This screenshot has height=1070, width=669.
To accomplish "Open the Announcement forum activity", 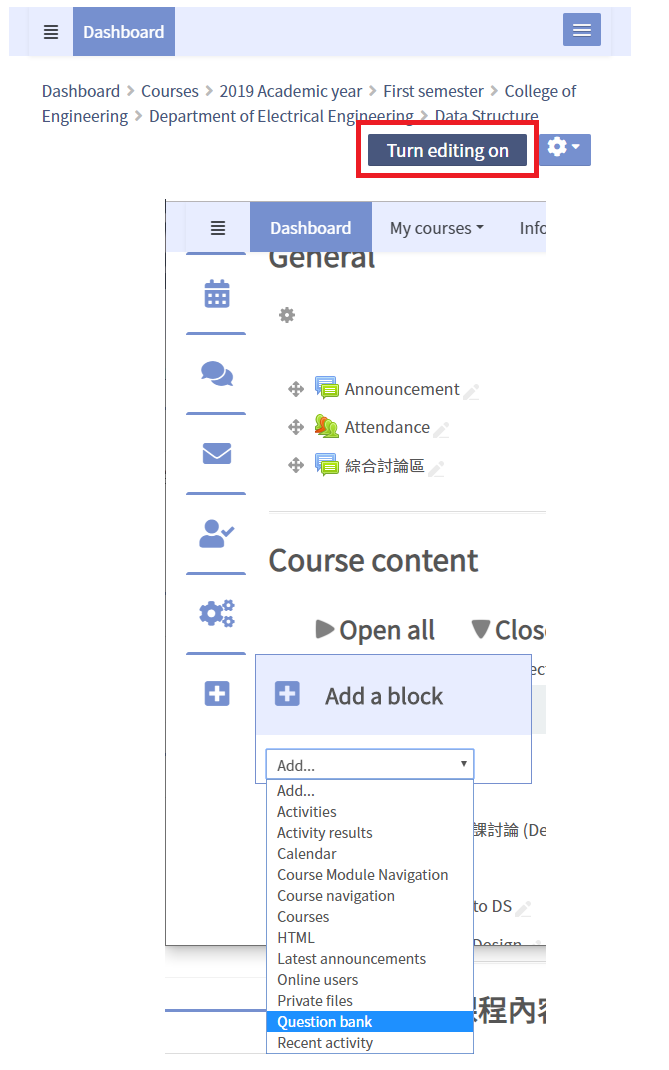I will click(x=401, y=389).
